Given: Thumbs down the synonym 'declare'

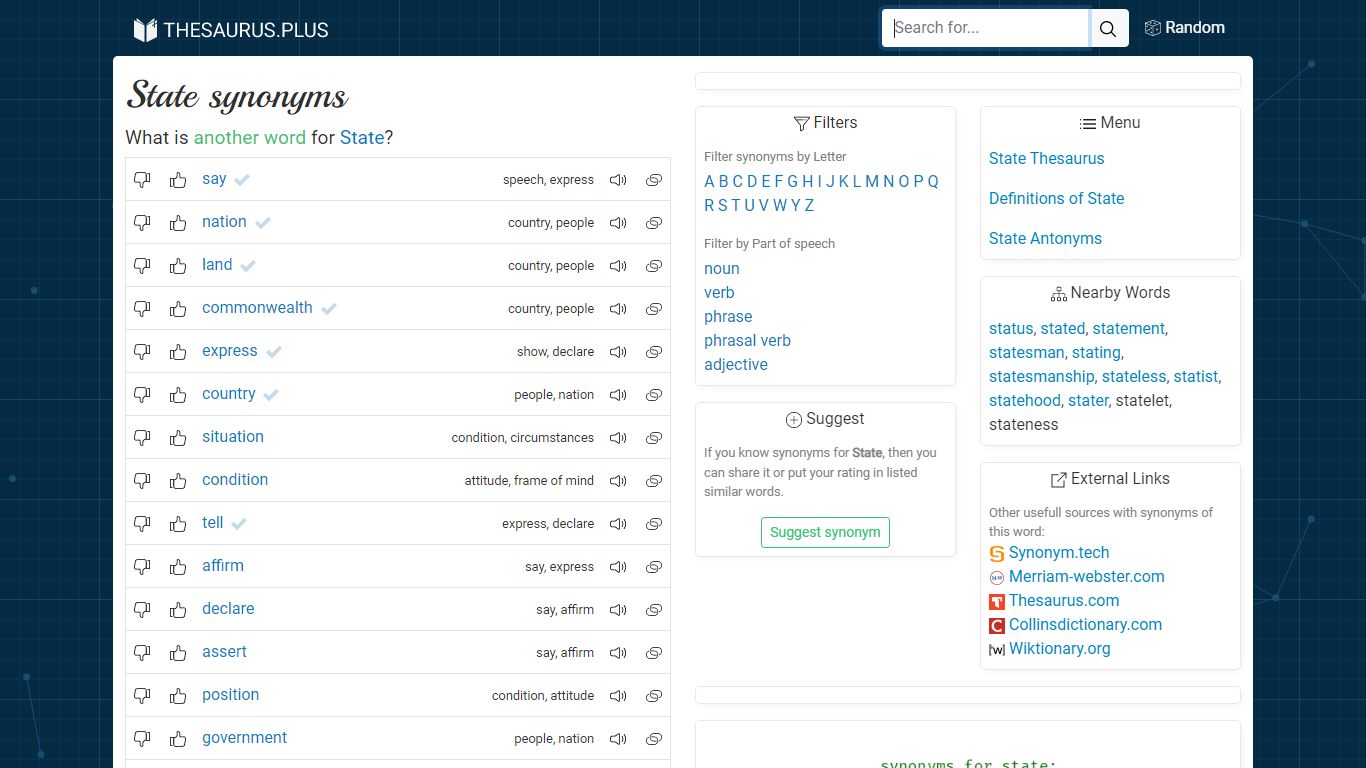Looking at the screenshot, I should [142, 610].
